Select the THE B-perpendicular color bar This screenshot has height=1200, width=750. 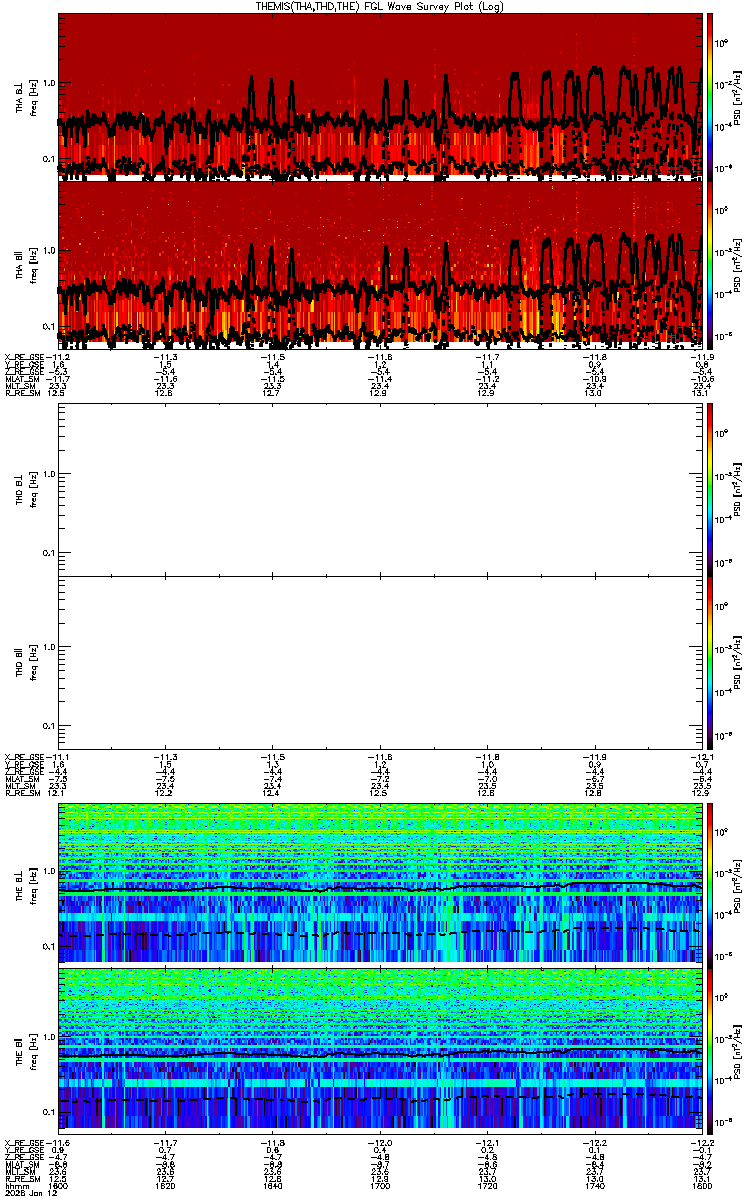click(x=712, y=883)
